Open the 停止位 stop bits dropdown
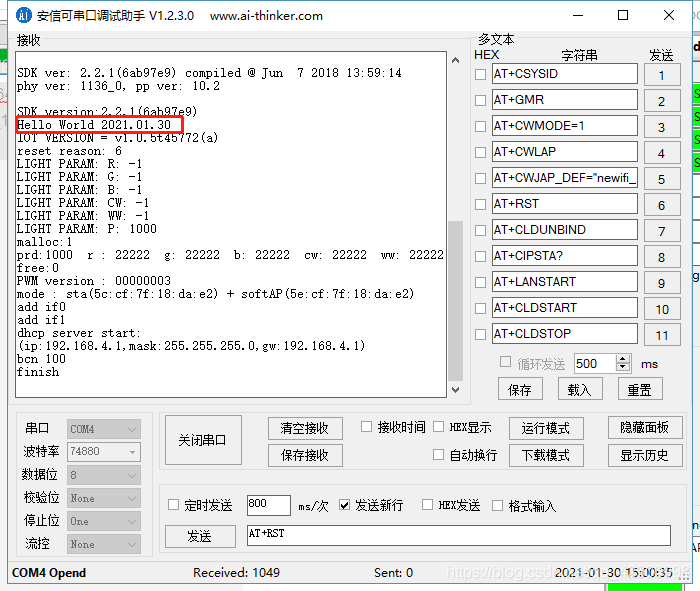Screen dimensions: 700x591 (x=104, y=521)
